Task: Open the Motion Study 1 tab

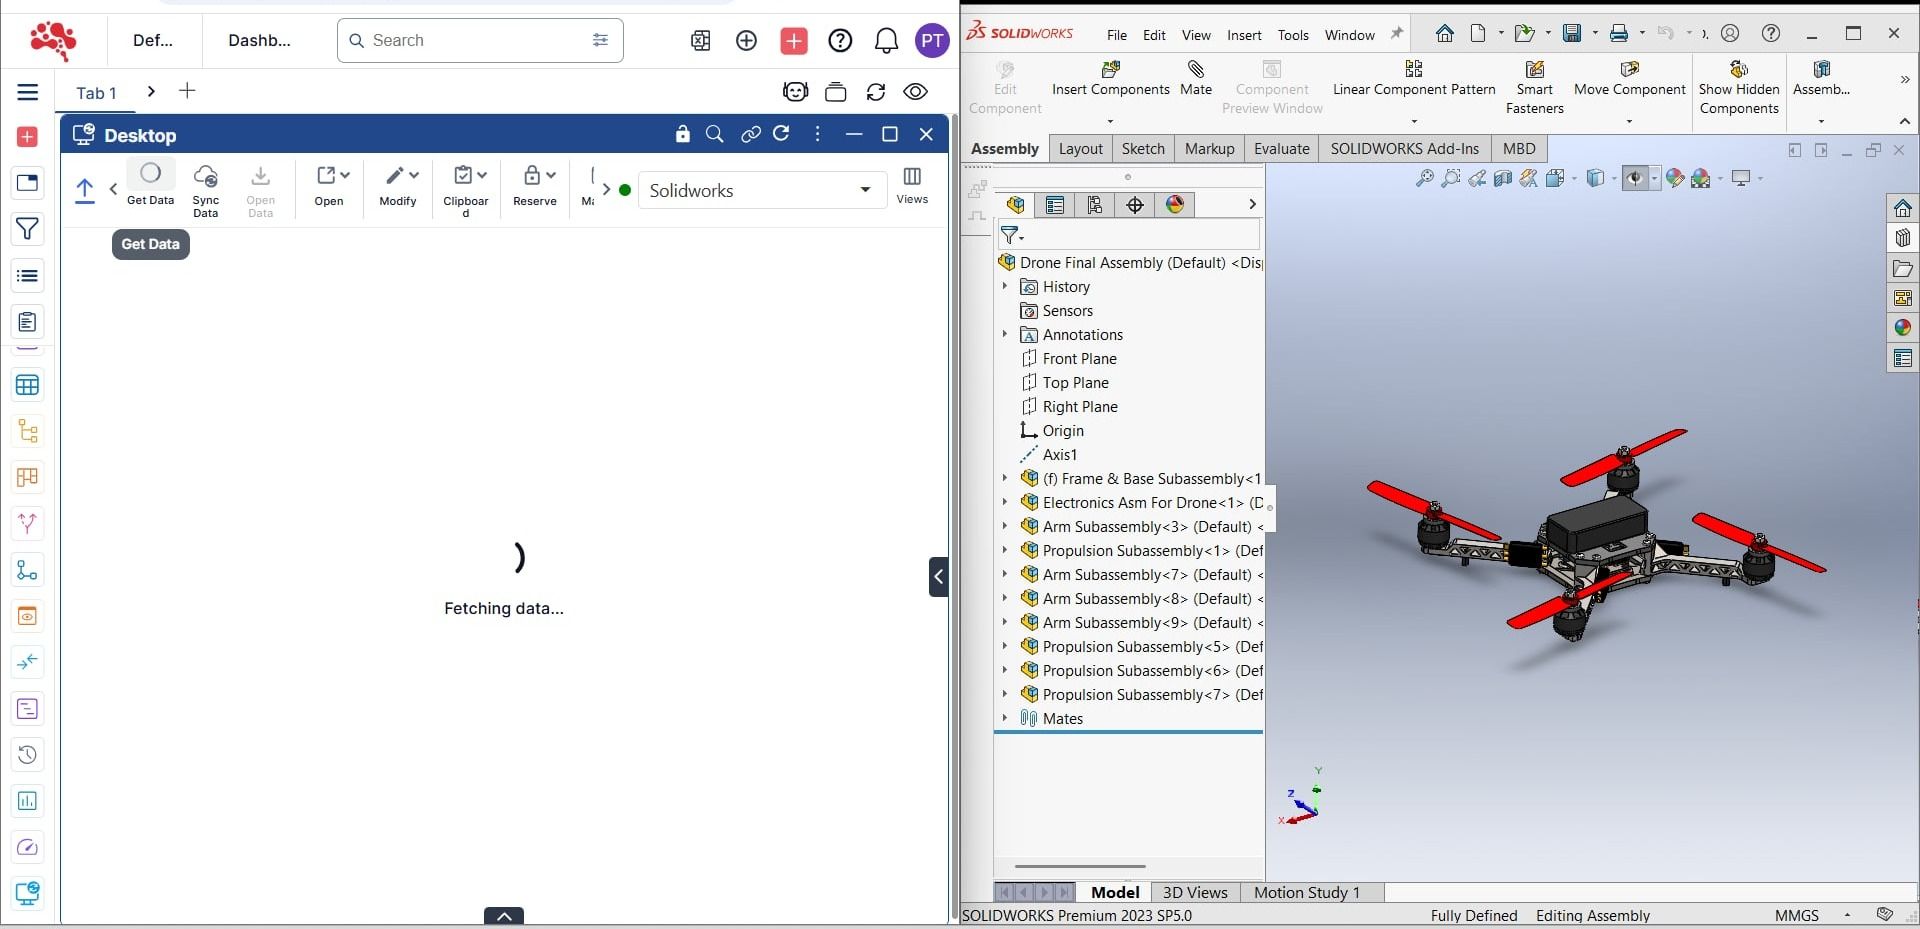Action: [x=1306, y=892]
